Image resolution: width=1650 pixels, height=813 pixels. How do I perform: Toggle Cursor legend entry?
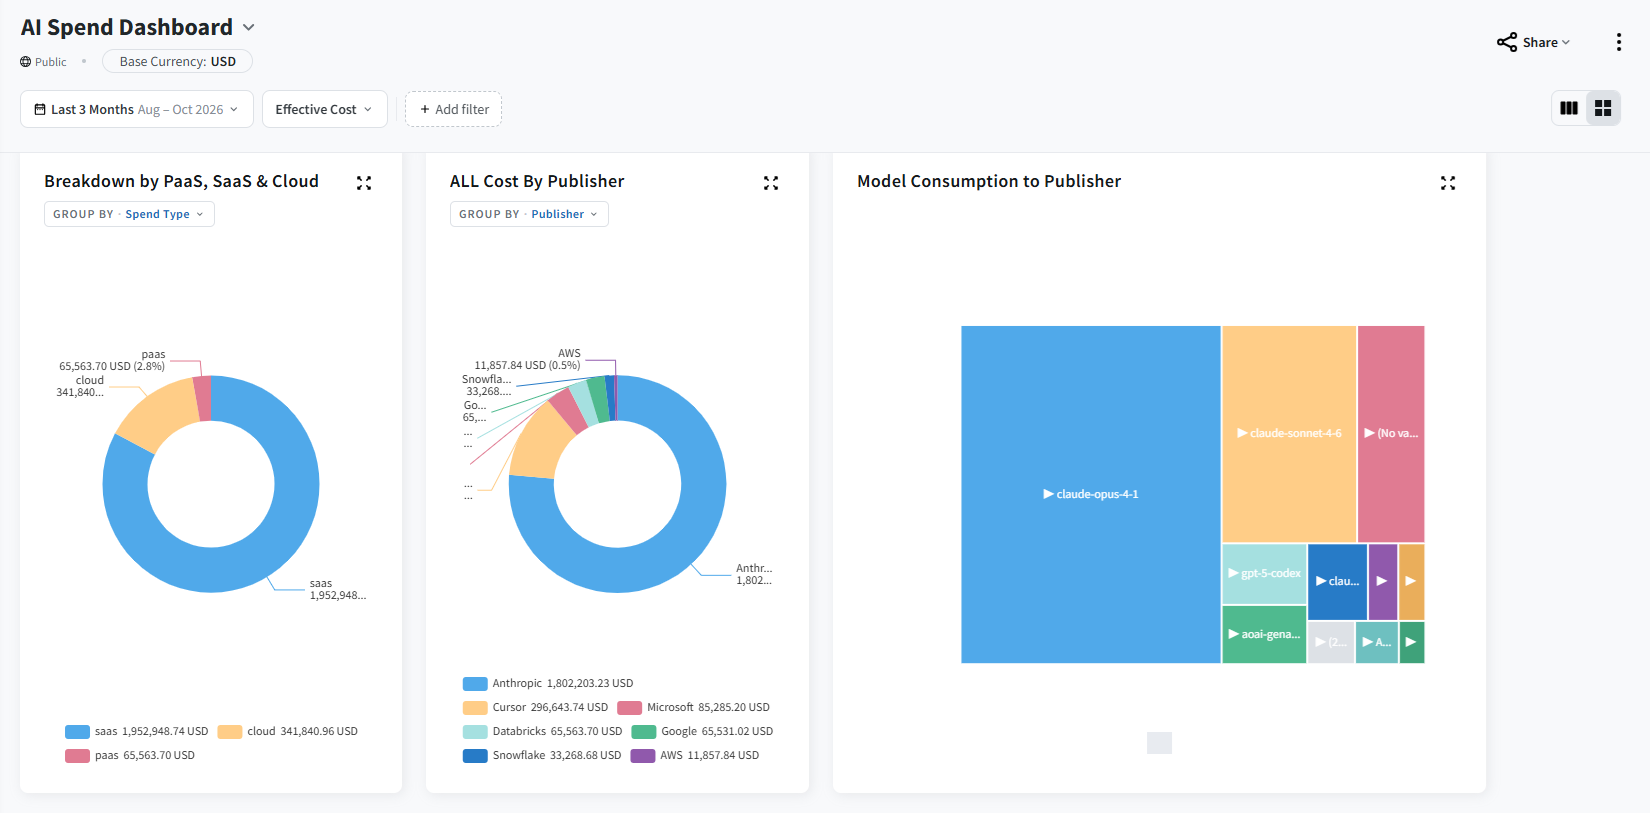pyautogui.click(x=535, y=708)
